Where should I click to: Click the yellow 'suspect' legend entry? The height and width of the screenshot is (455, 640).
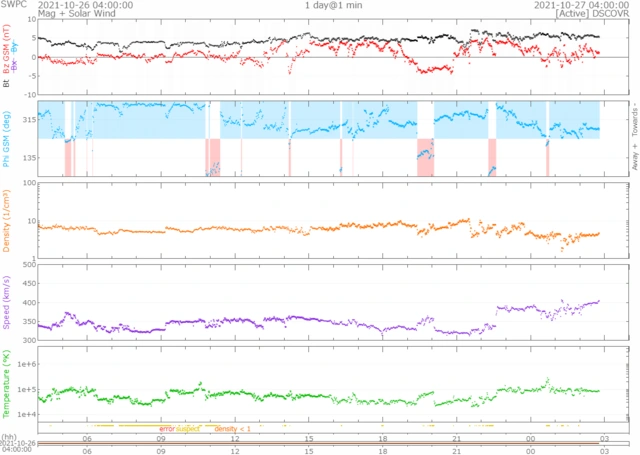[188, 429]
